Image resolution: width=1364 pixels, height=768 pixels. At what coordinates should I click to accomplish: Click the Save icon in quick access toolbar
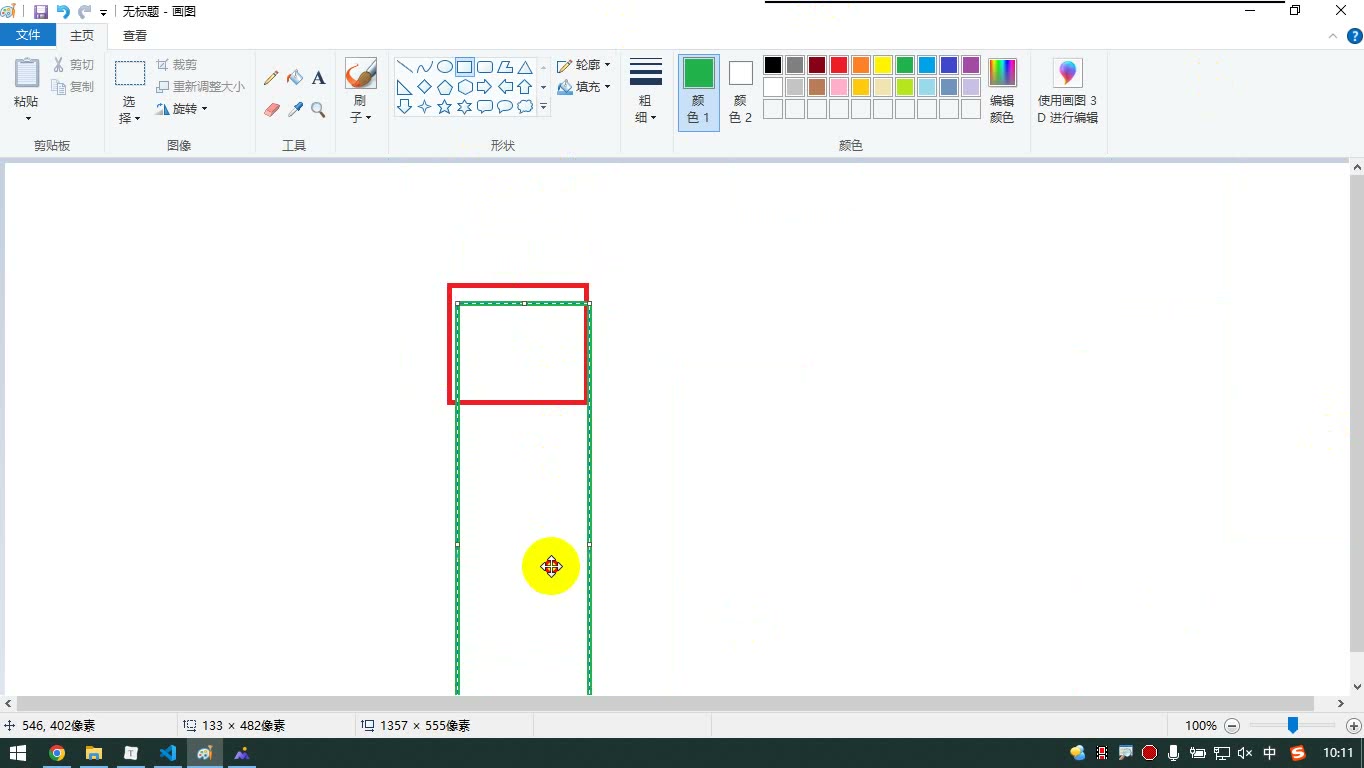pyautogui.click(x=41, y=12)
